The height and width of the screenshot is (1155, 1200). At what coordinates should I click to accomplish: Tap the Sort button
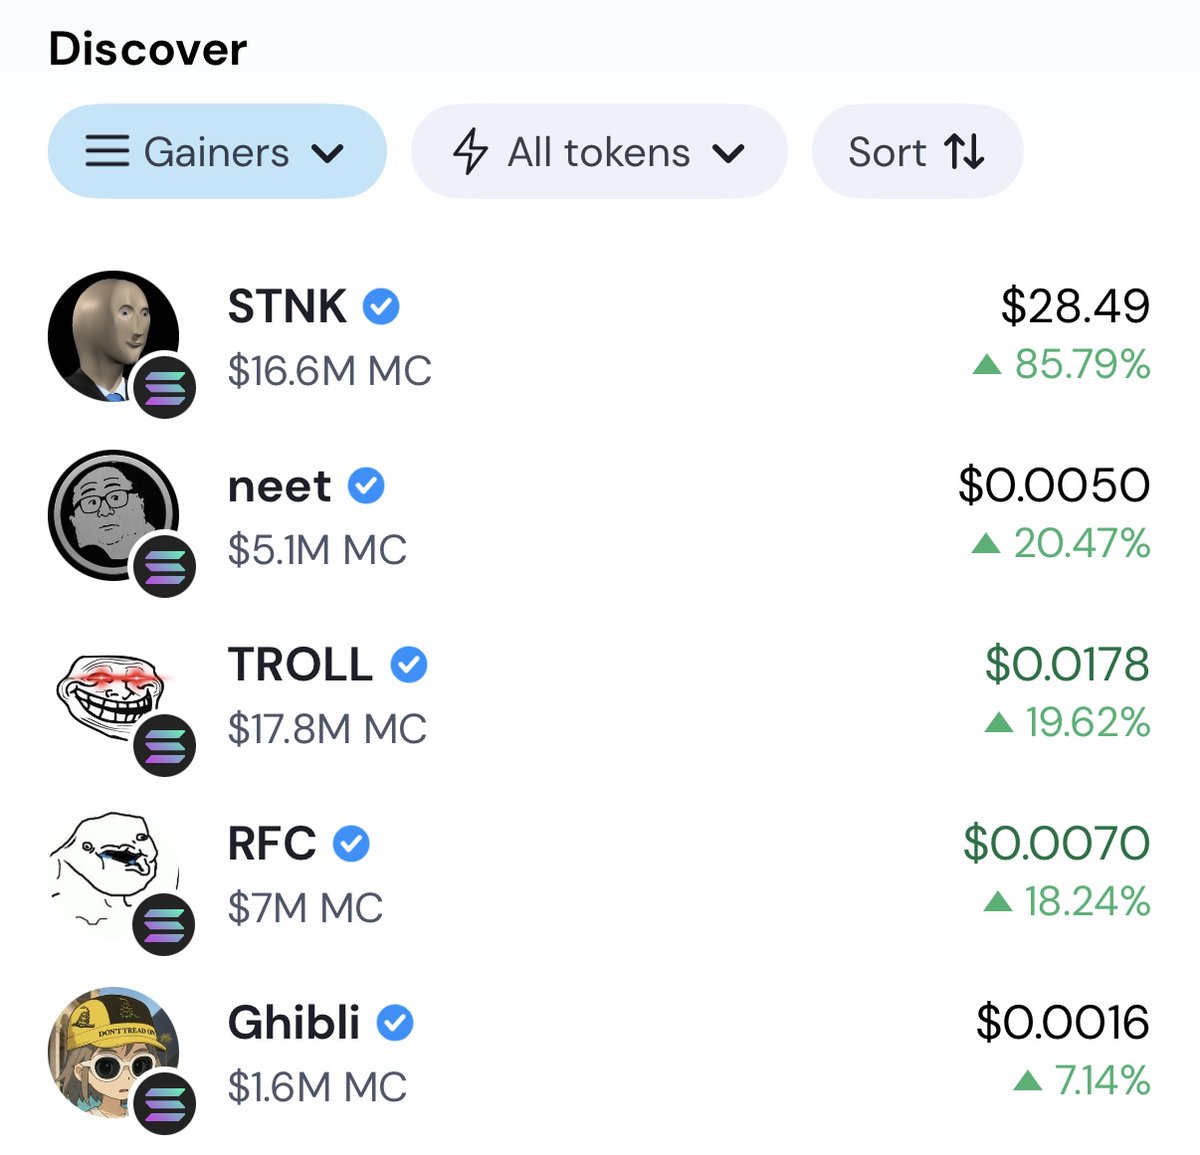pos(917,152)
